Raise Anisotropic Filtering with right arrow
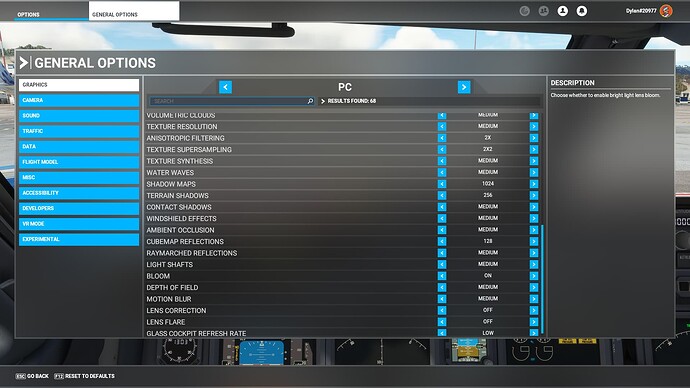Screen dimensions: 690x388 pyautogui.click(x=534, y=138)
